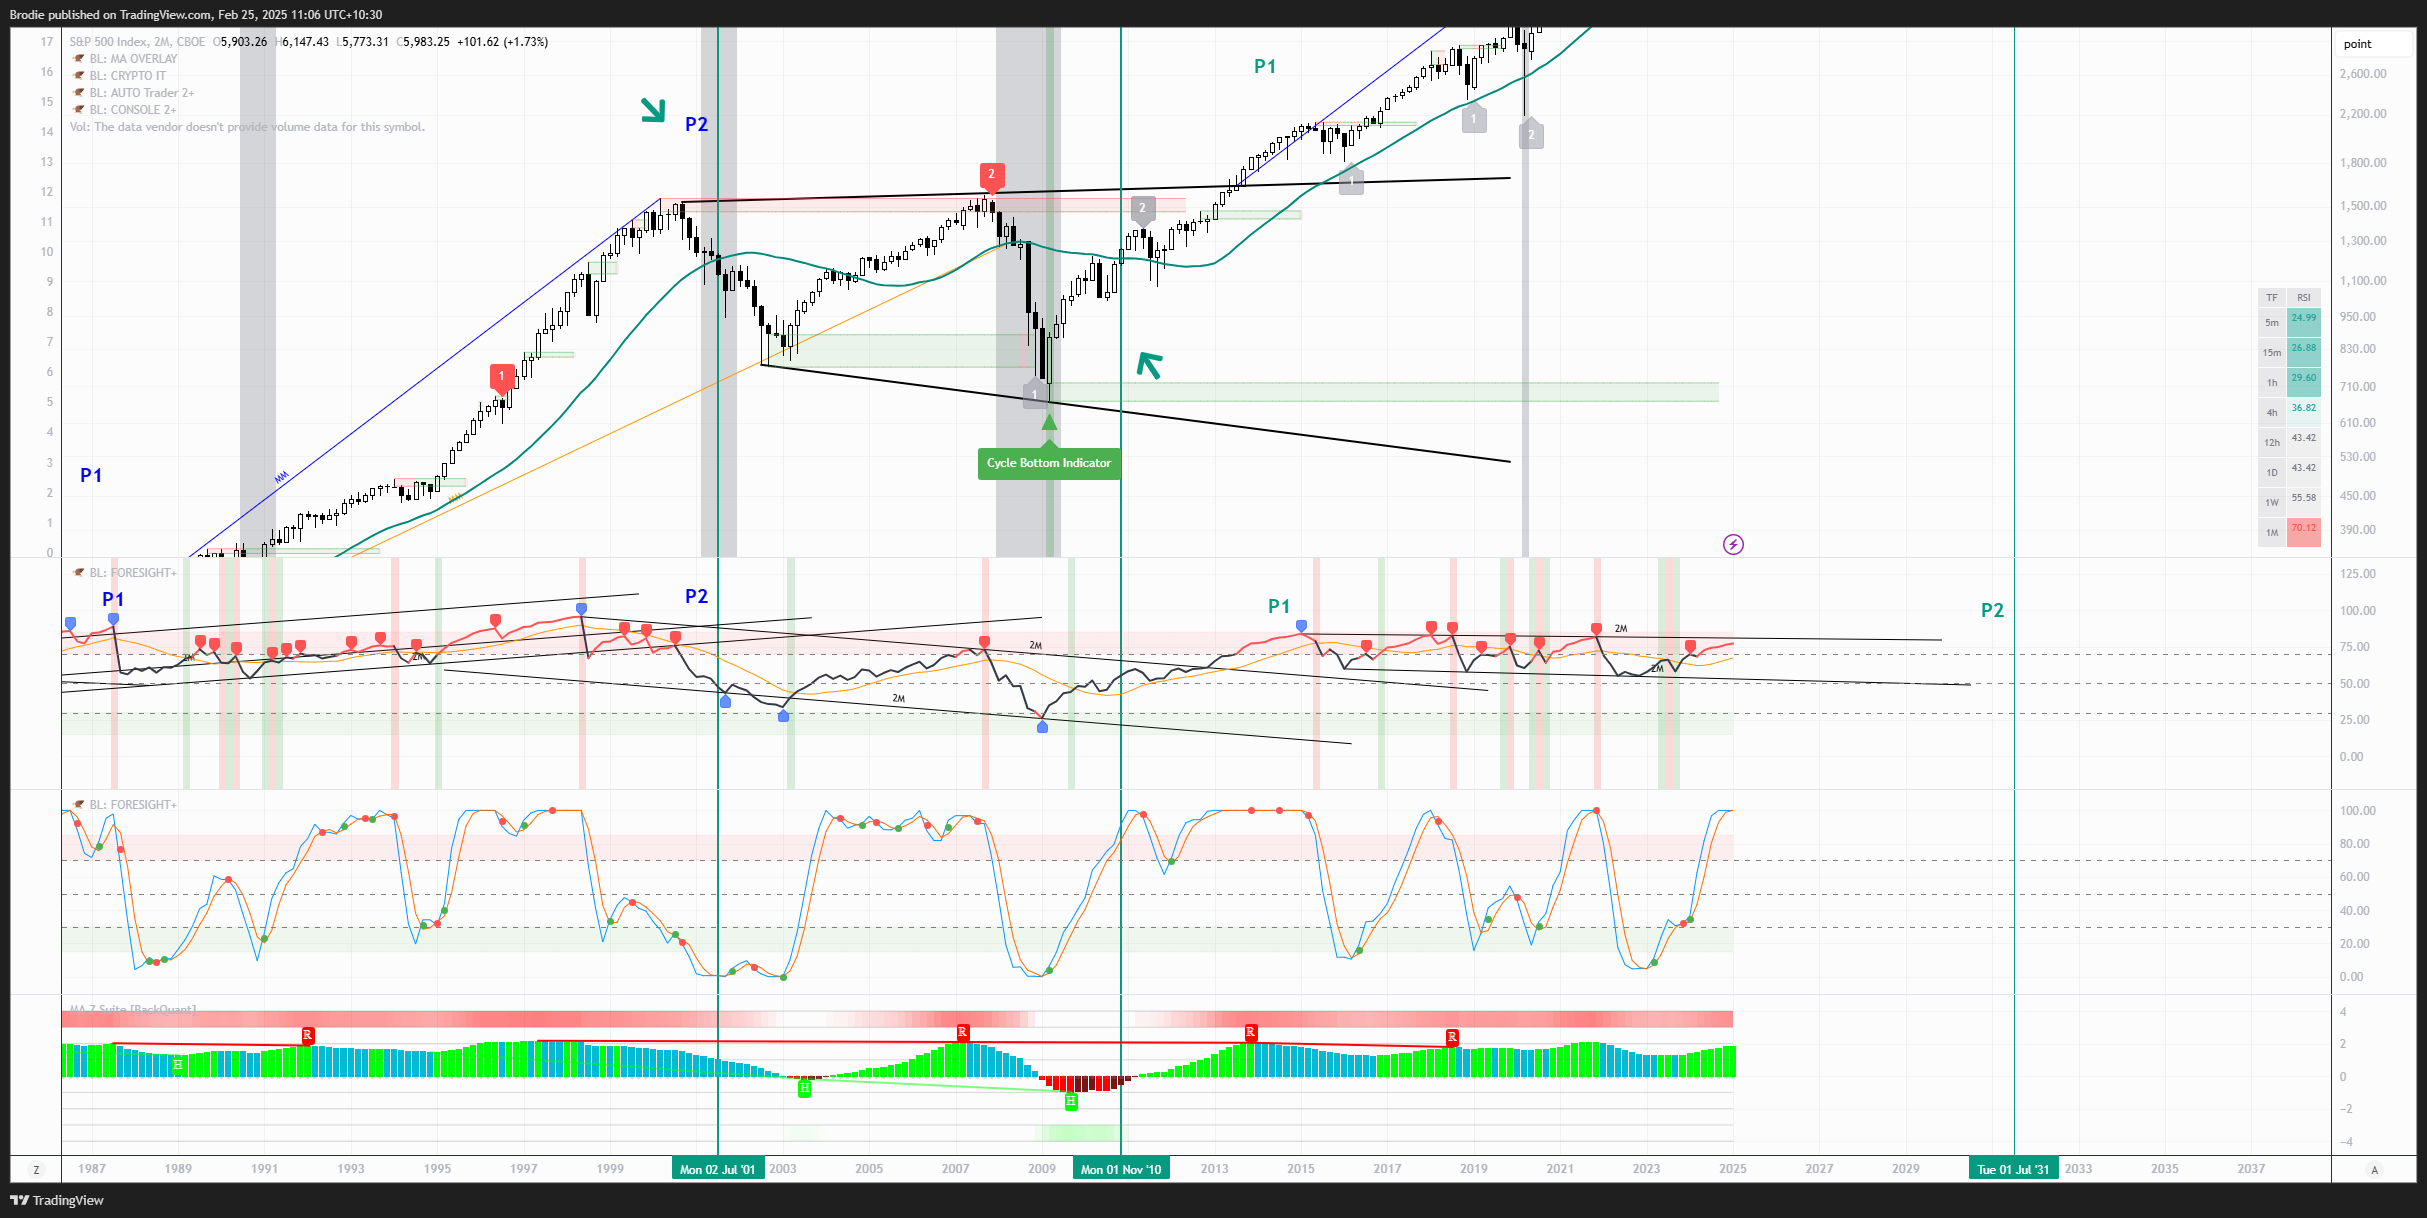Click the BL: CONSOLE 2+ bird icon
This screenshot has height=1218, width=2427.
(79, 110)
